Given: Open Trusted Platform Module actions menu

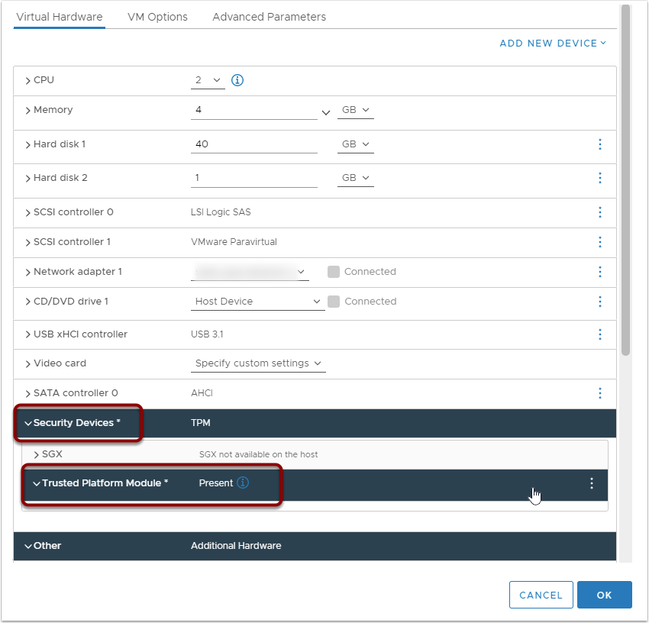Looking at the screenshot, I should [x=591, y=483].
